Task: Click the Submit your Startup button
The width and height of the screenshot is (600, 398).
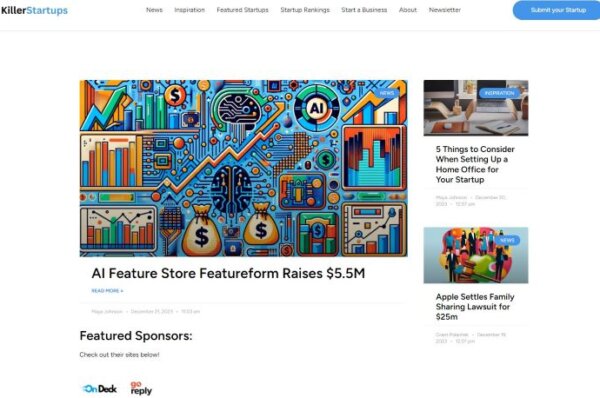Action: coord(558,10)
